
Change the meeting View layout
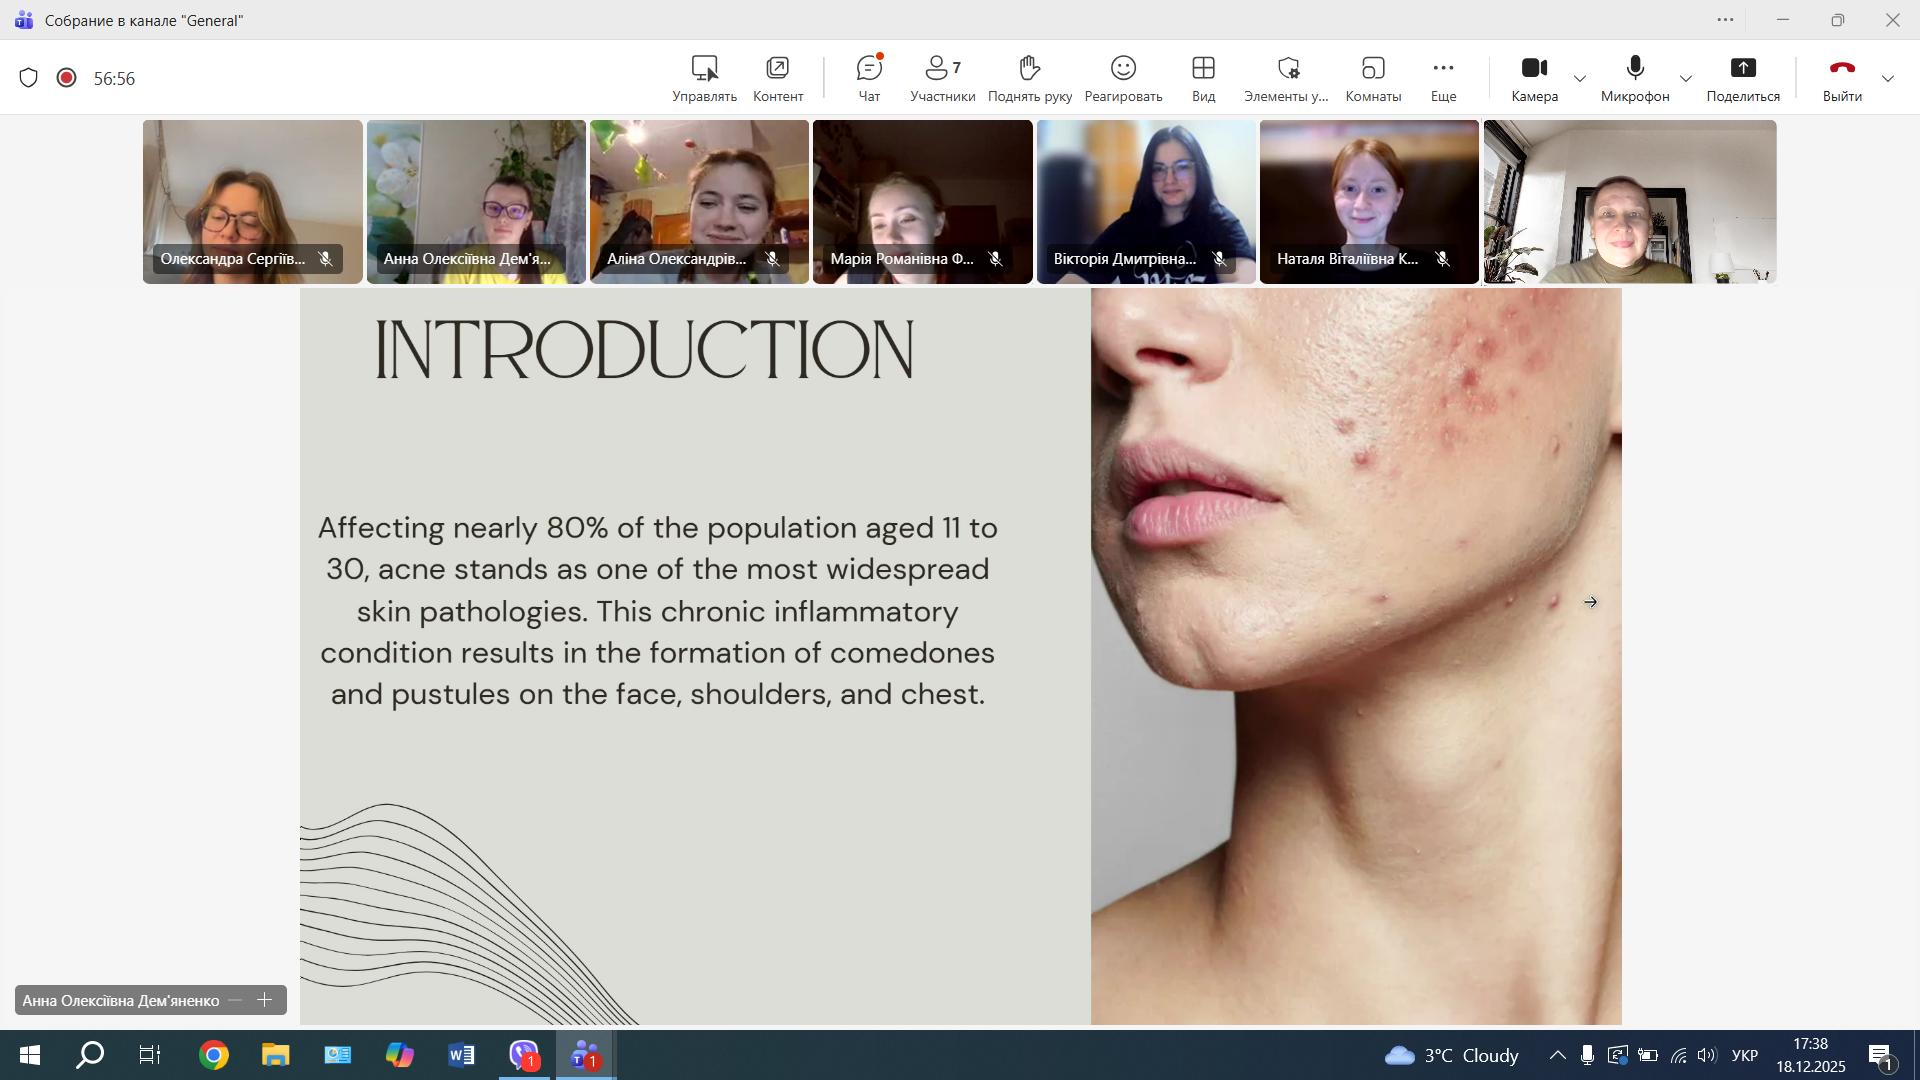(x=1203, y=78)
